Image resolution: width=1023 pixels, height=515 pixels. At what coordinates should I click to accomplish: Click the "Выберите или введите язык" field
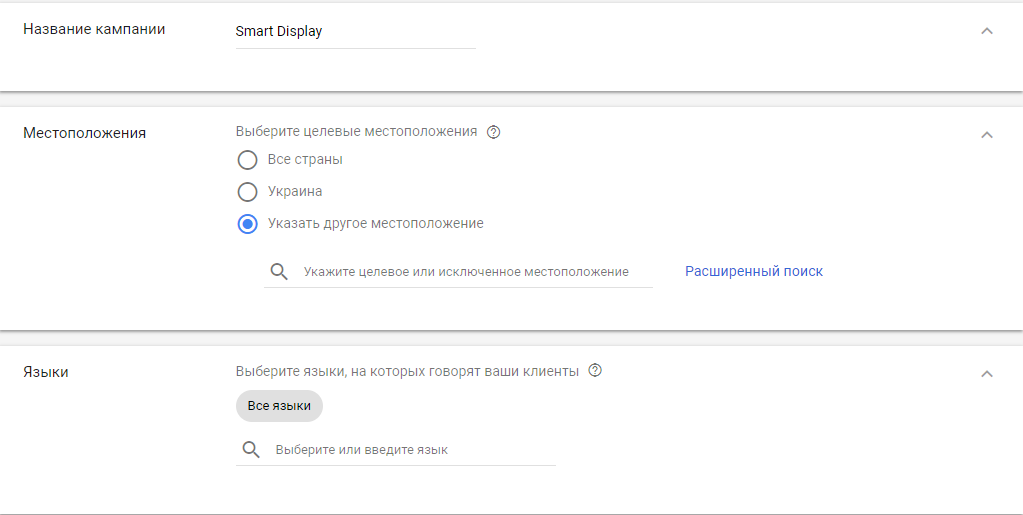click(x=410, y=450)
